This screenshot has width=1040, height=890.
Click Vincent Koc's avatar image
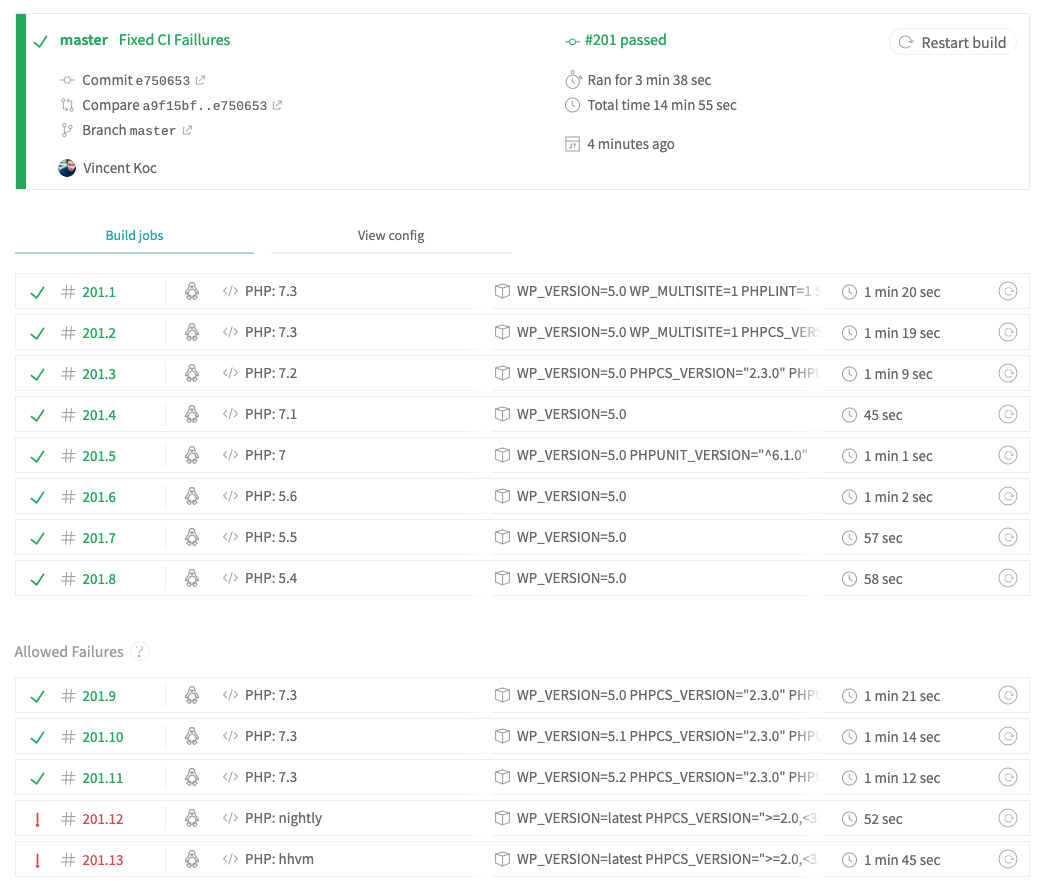(x=67, y=168)
